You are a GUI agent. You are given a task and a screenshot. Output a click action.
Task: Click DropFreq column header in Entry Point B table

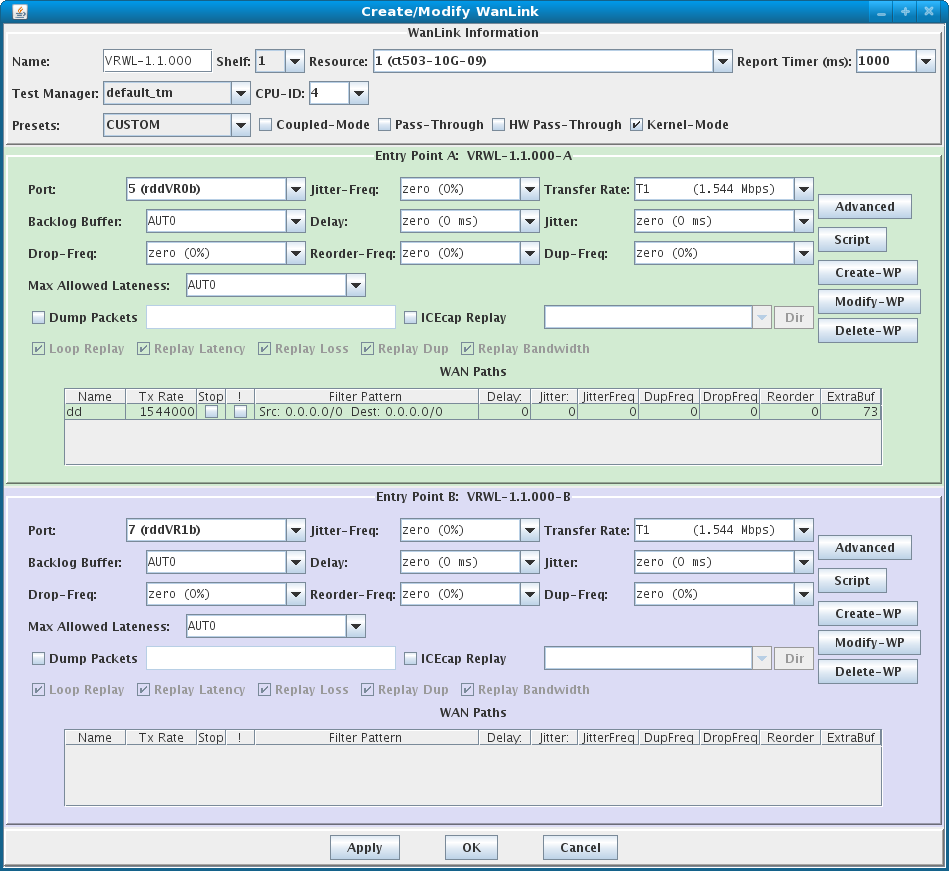pyautogui.click(x=729, y=737)
